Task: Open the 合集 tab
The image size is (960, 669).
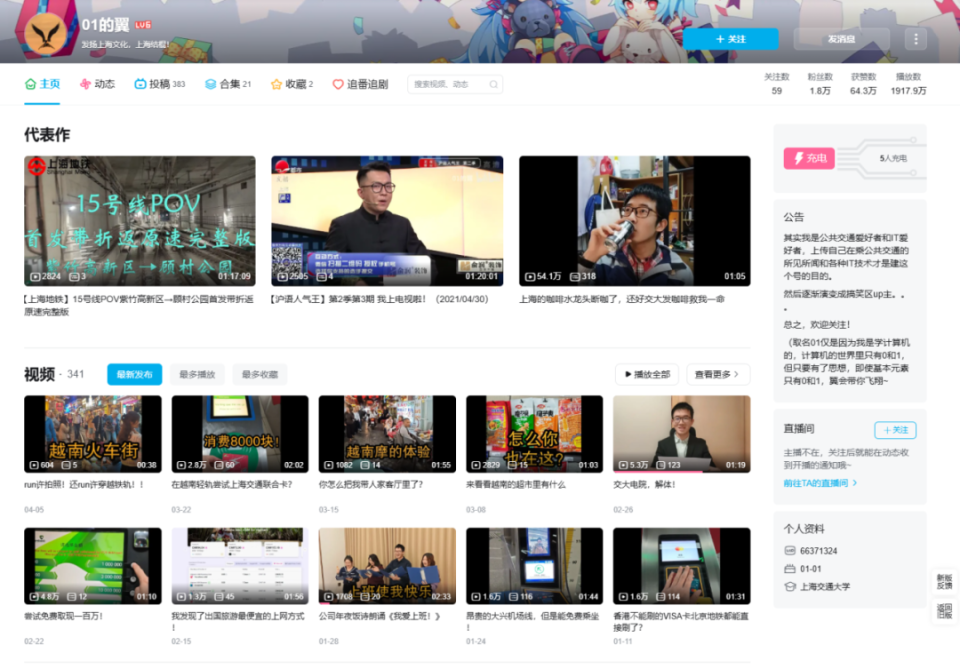Action: 228,85
